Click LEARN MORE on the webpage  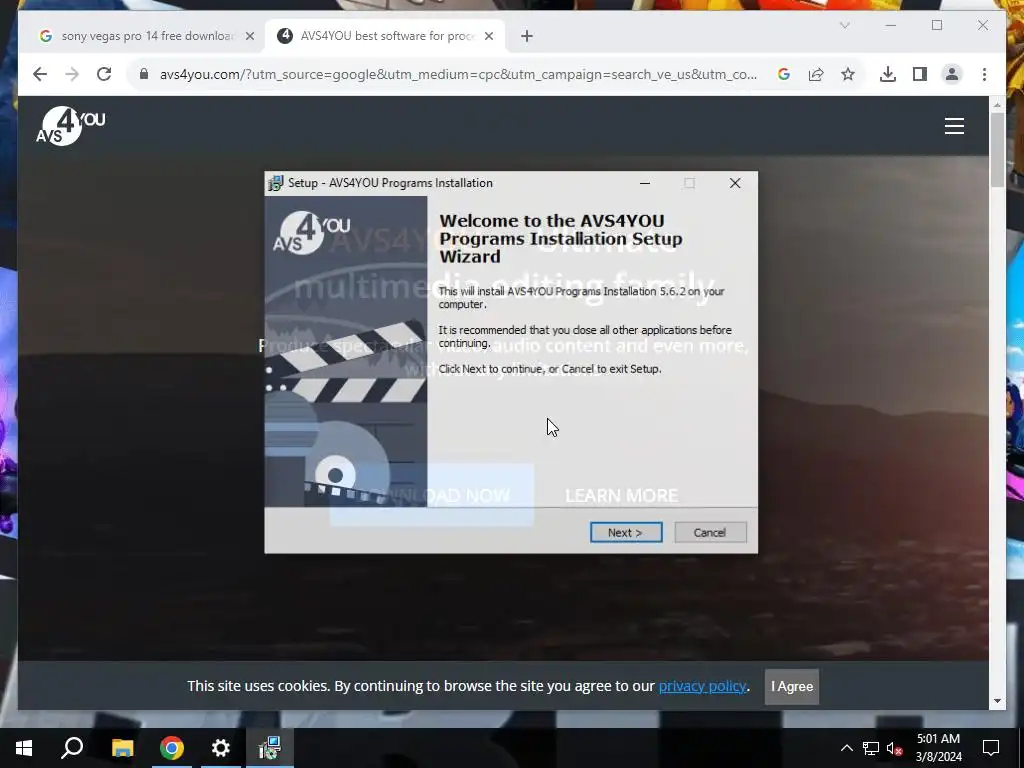point(621,496)
